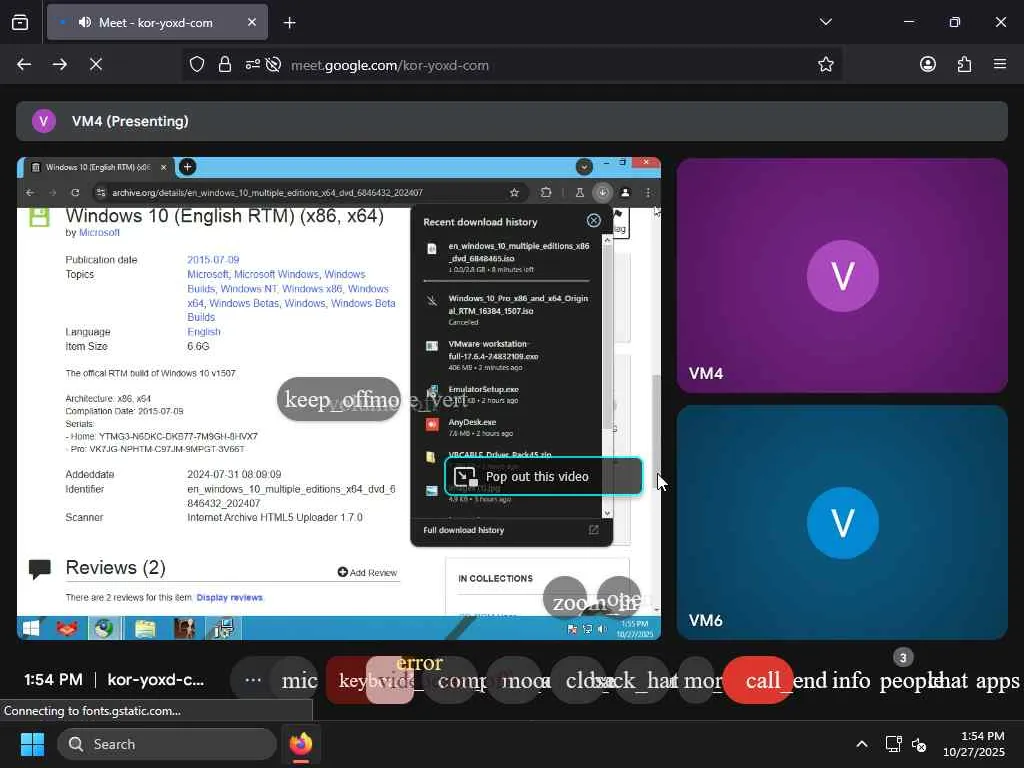This screenshot has width=1024, height=768.
Task: Click the VM4 (Presenting) banner
Action: click(x=511, y=121)
